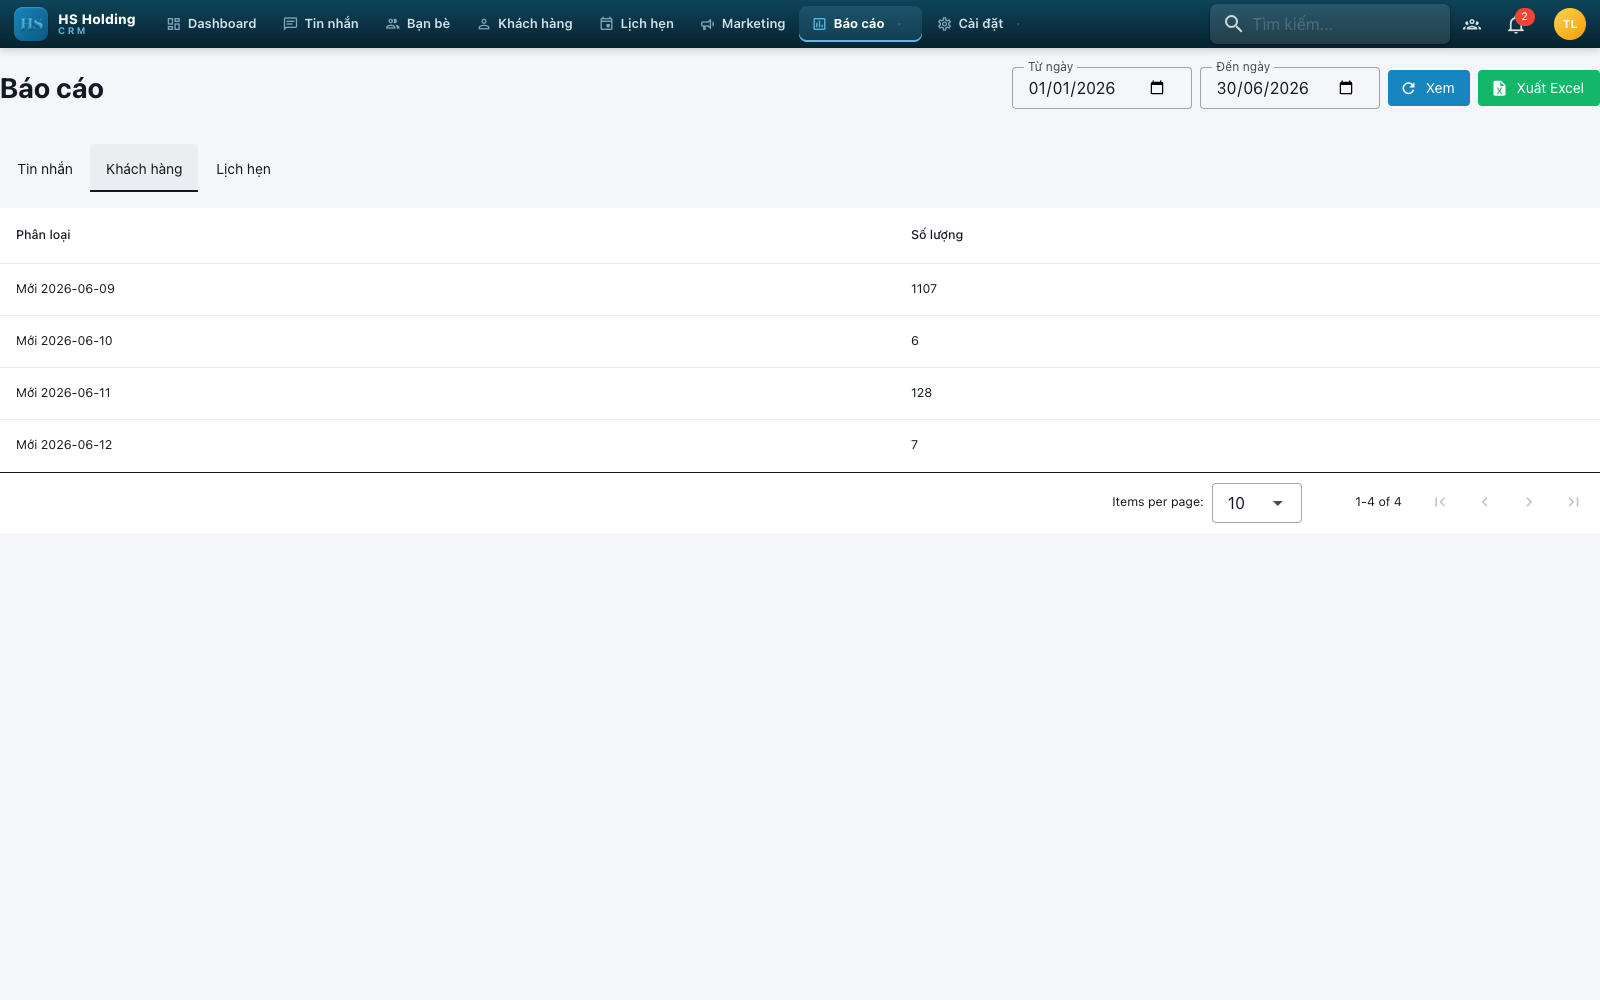The image size is (1600, 1000).
Task: Click the search magnifier icon
Action: [x=1233, y=24]
